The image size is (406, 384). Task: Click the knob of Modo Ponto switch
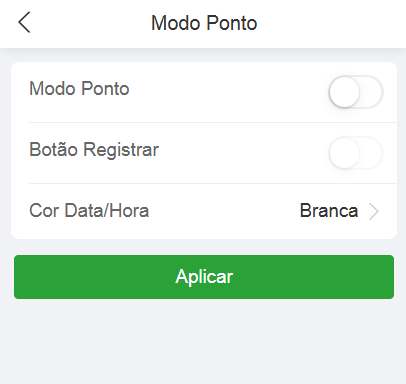(x=344, y=92)
